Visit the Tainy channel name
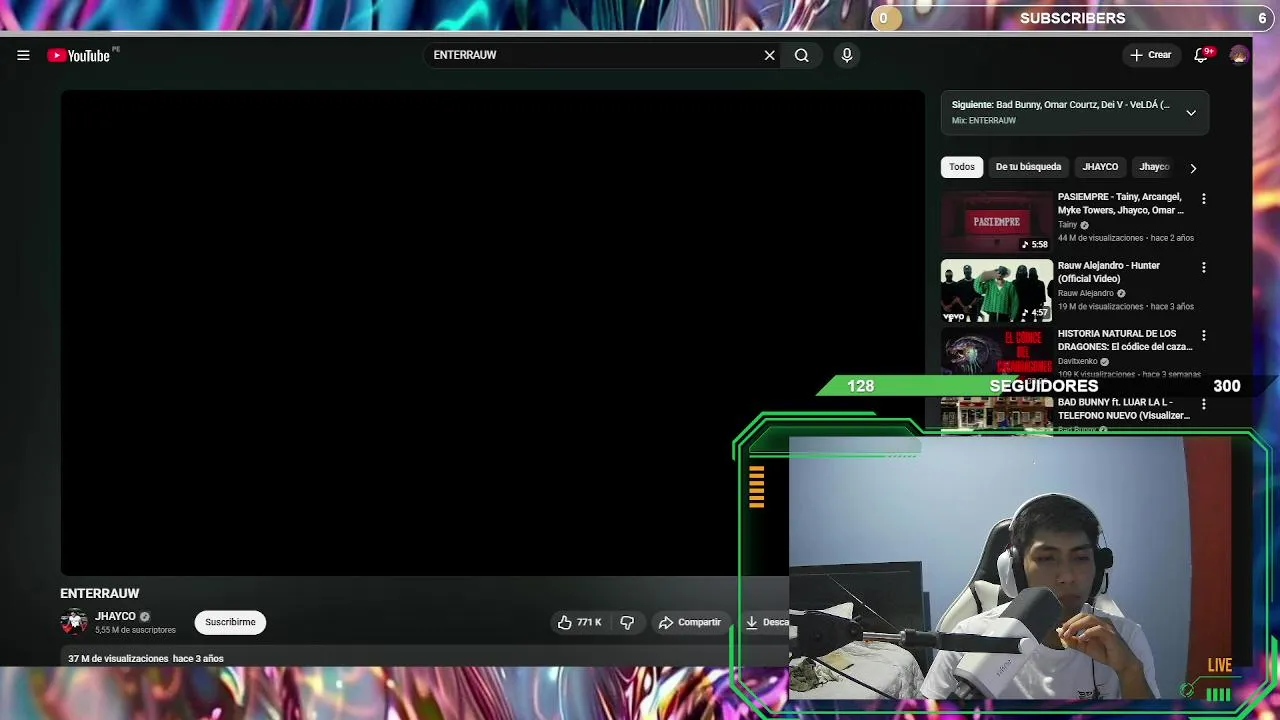The height and width of the screenshot is (720, 1280). [1067, 225]
